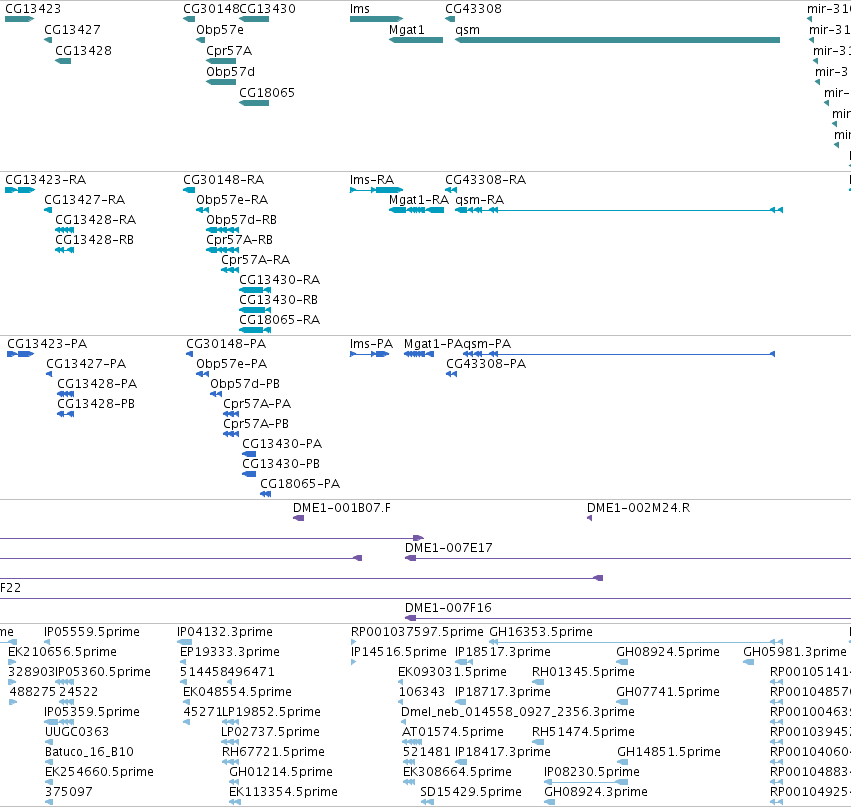Select transcript CG30148-RA
This screenshot has width=851, height=807.
224,180
